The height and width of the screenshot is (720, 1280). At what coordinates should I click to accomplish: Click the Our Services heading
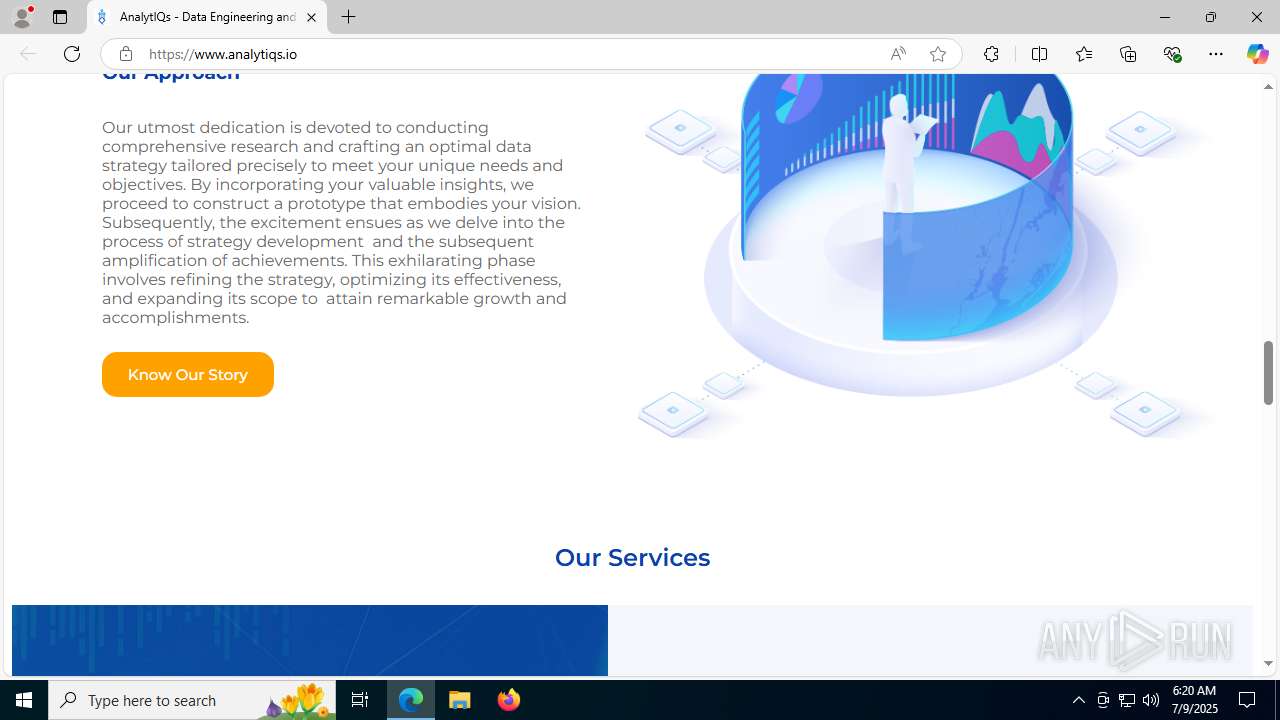(x=632, y=557)
